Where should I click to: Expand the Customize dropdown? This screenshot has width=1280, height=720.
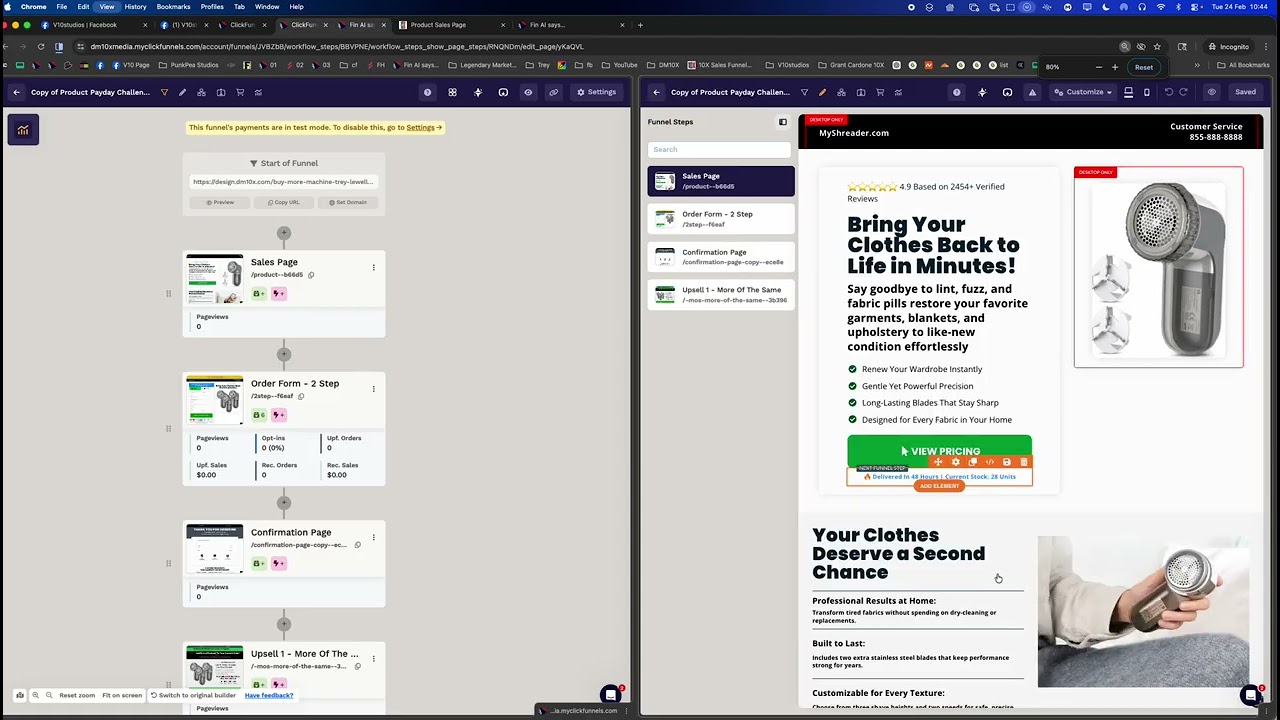coord(1085,92)
